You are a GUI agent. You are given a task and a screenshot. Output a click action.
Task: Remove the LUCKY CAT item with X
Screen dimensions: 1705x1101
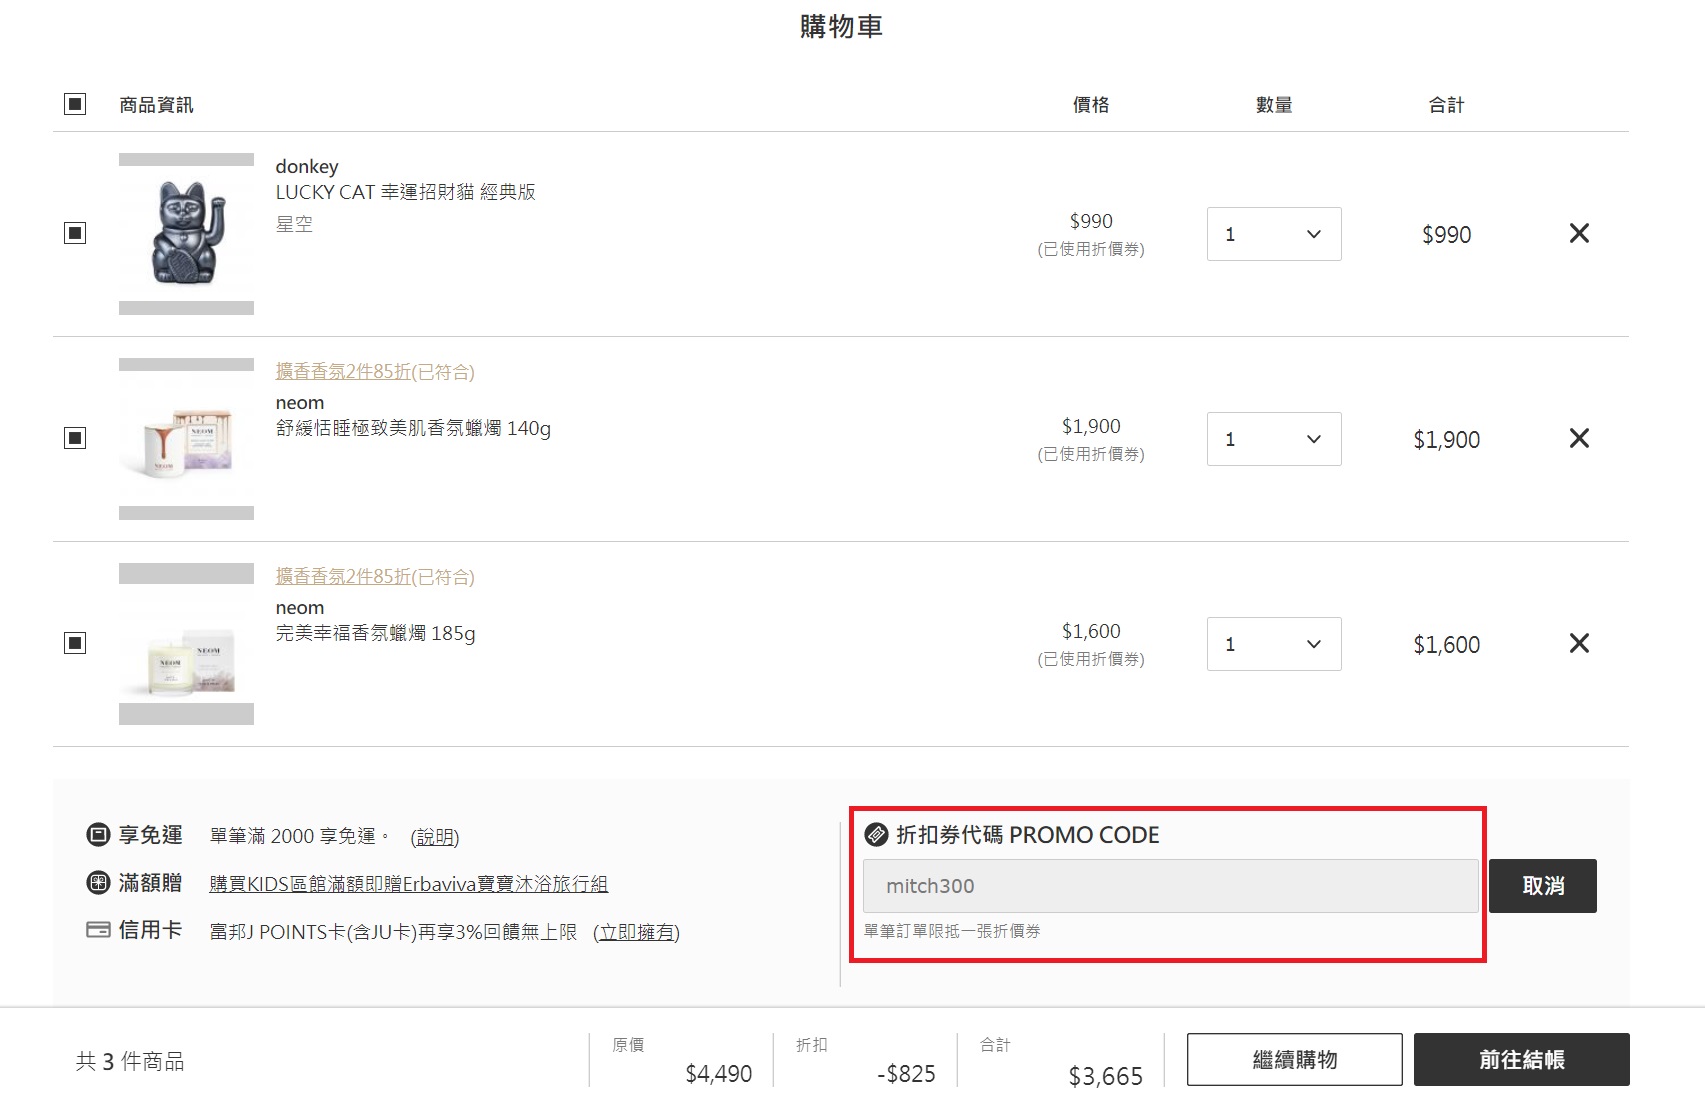point(1579,233)
